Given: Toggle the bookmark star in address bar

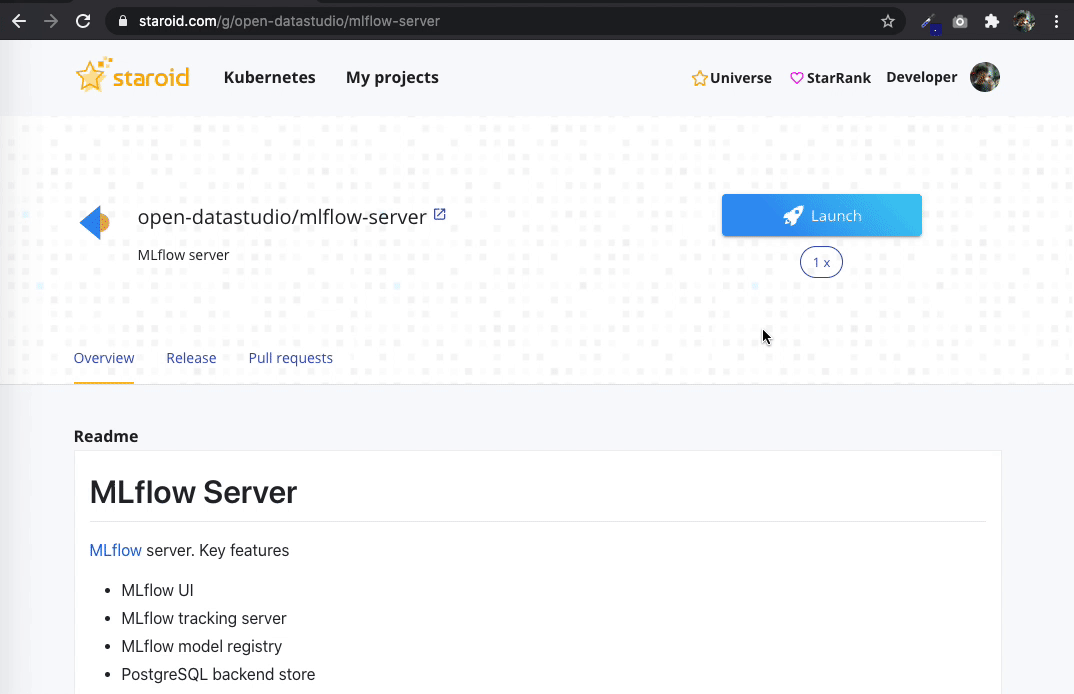Looking at the screenshot, I should pos(887,20).
